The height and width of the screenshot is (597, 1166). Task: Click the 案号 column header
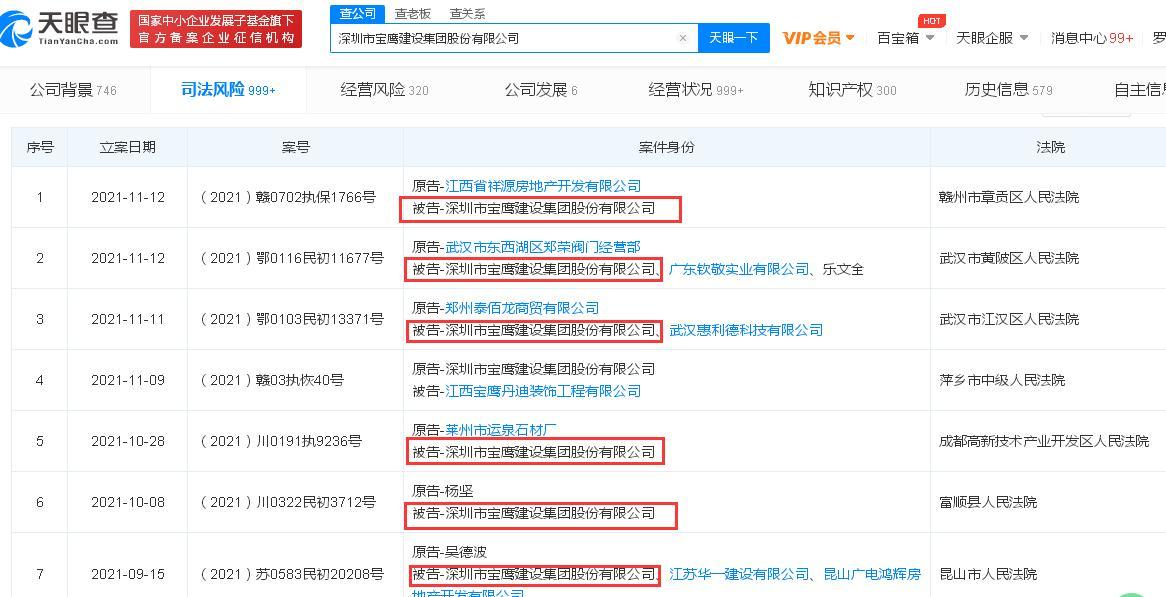click(295, 147)
